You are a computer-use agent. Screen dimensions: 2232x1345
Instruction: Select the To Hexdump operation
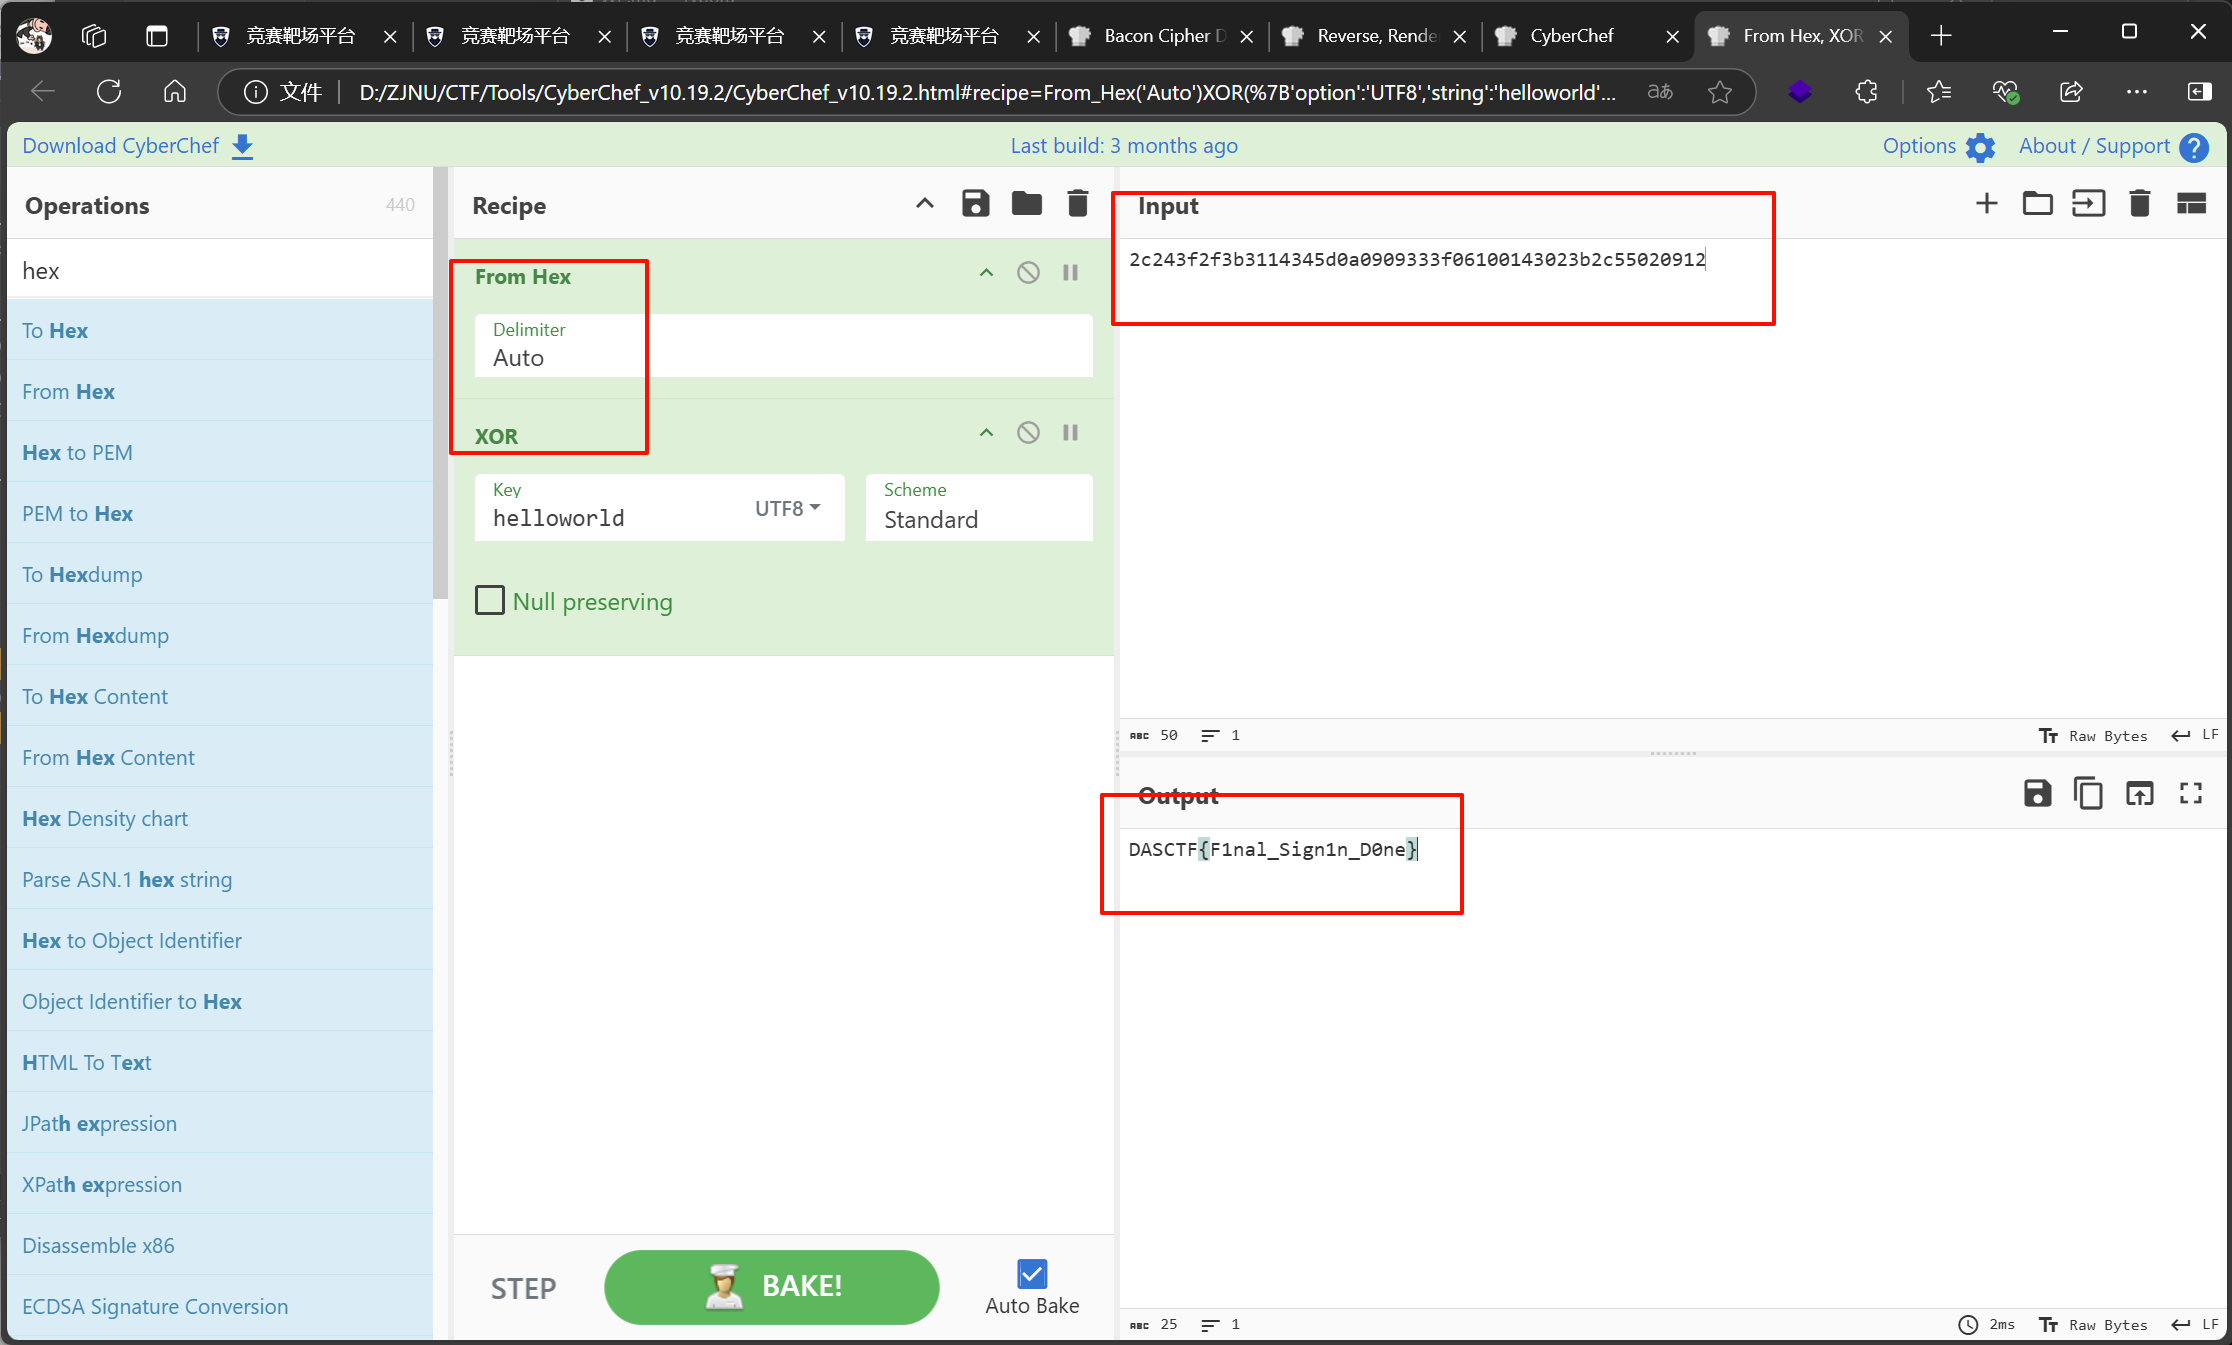point(220,574)
